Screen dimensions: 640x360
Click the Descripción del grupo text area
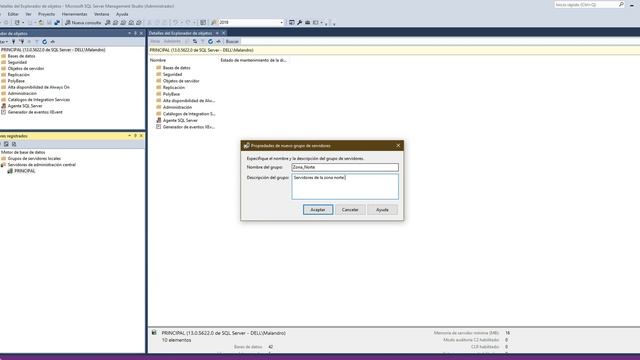[x=345, y=187]
